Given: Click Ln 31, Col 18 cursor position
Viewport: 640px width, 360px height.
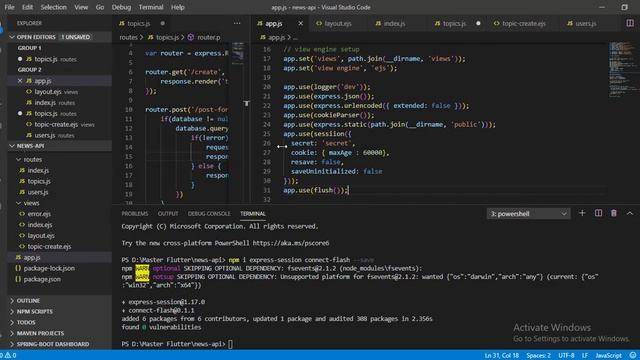Looking at the screenshot, I should click(x=502, y=356).
